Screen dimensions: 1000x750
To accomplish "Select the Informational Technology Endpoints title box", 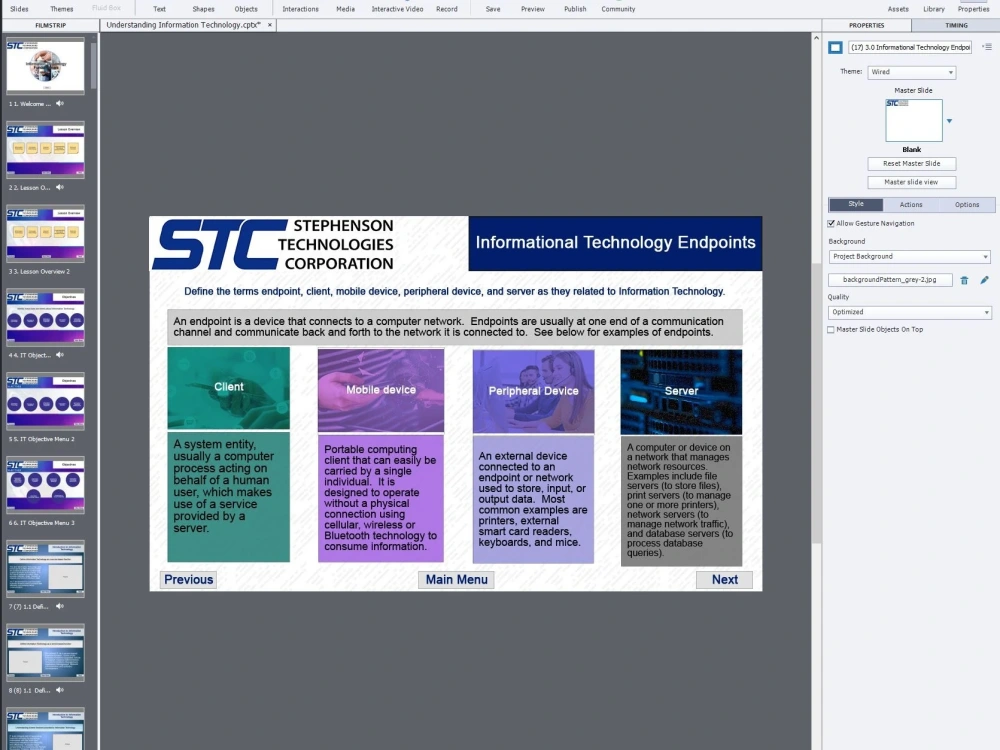I will tap(615, 243).
